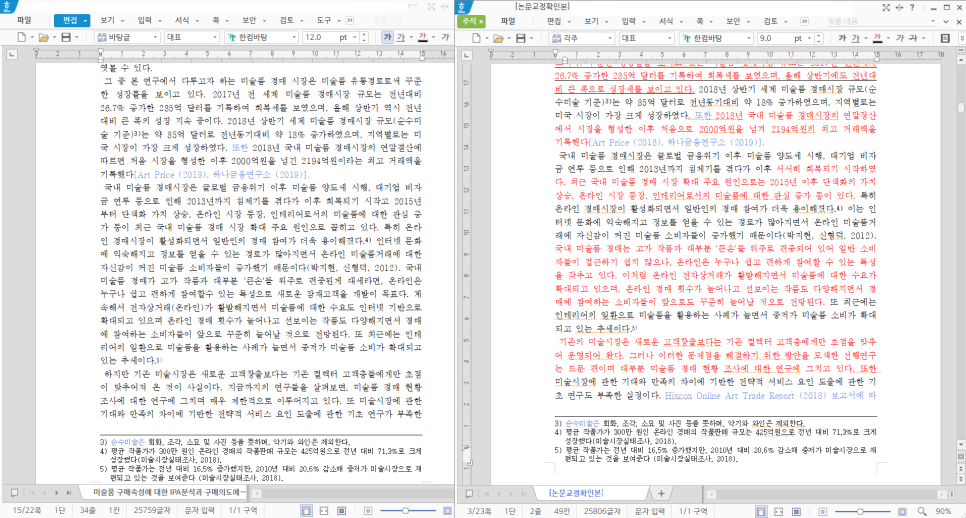Click tab stop selector at left window ruler

click(x=12, y=55)
